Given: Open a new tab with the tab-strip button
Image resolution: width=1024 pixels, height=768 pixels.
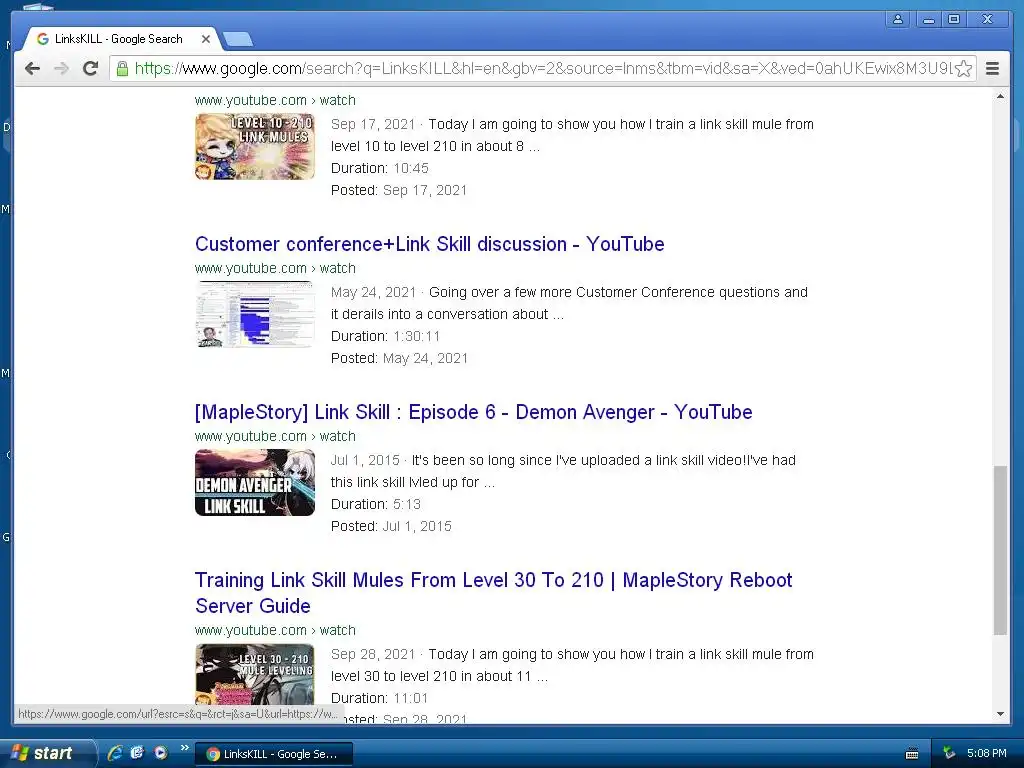Looking at the screenshot, I should click(x=238, y=40).
